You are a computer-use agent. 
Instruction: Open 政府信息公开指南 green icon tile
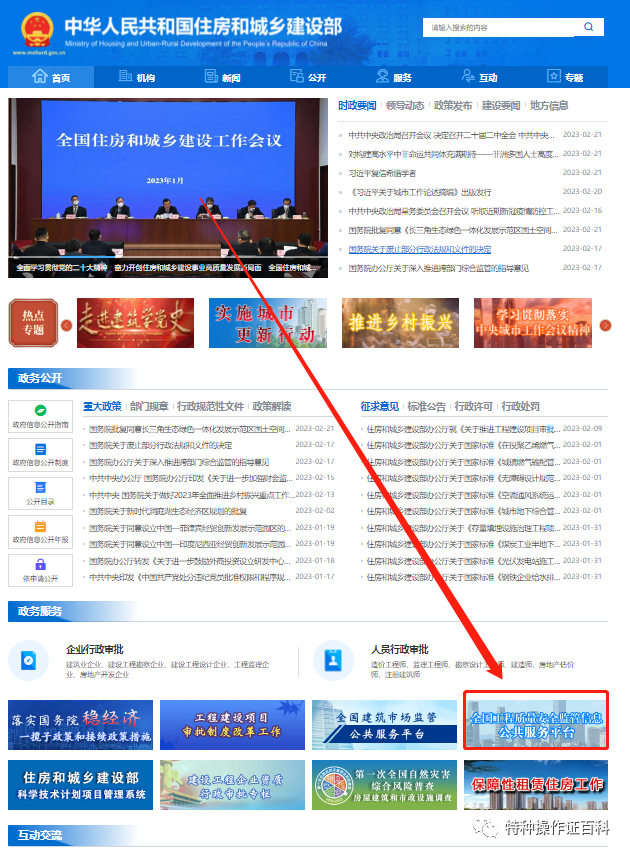[x=40, y=417]
